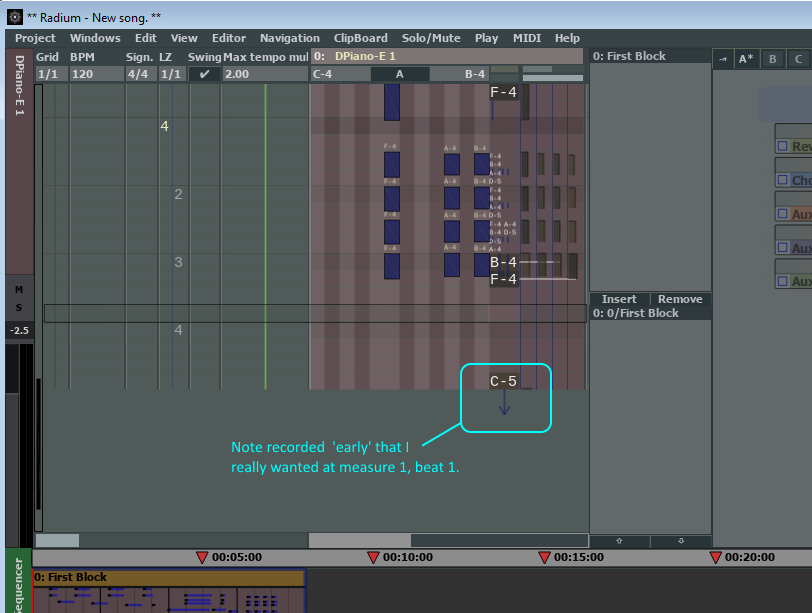Click the right-arrow icon beside A*
This screenshot has height=613, width=812.
click(722, 58)
